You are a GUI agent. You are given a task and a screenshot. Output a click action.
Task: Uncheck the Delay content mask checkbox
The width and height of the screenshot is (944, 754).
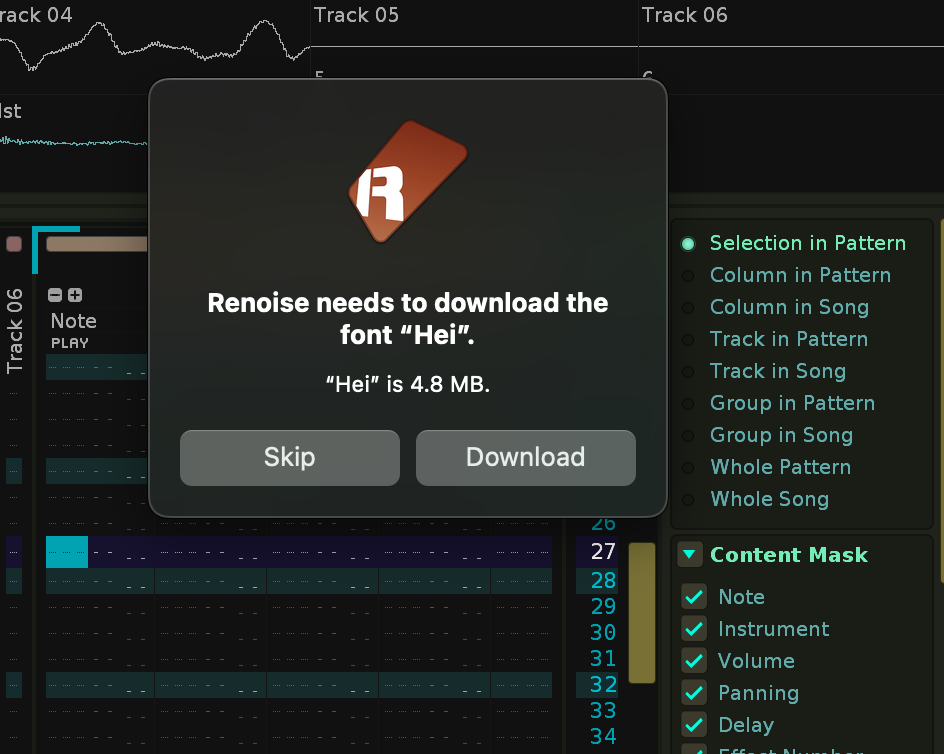pyautogui.click(x=694, y=724)
